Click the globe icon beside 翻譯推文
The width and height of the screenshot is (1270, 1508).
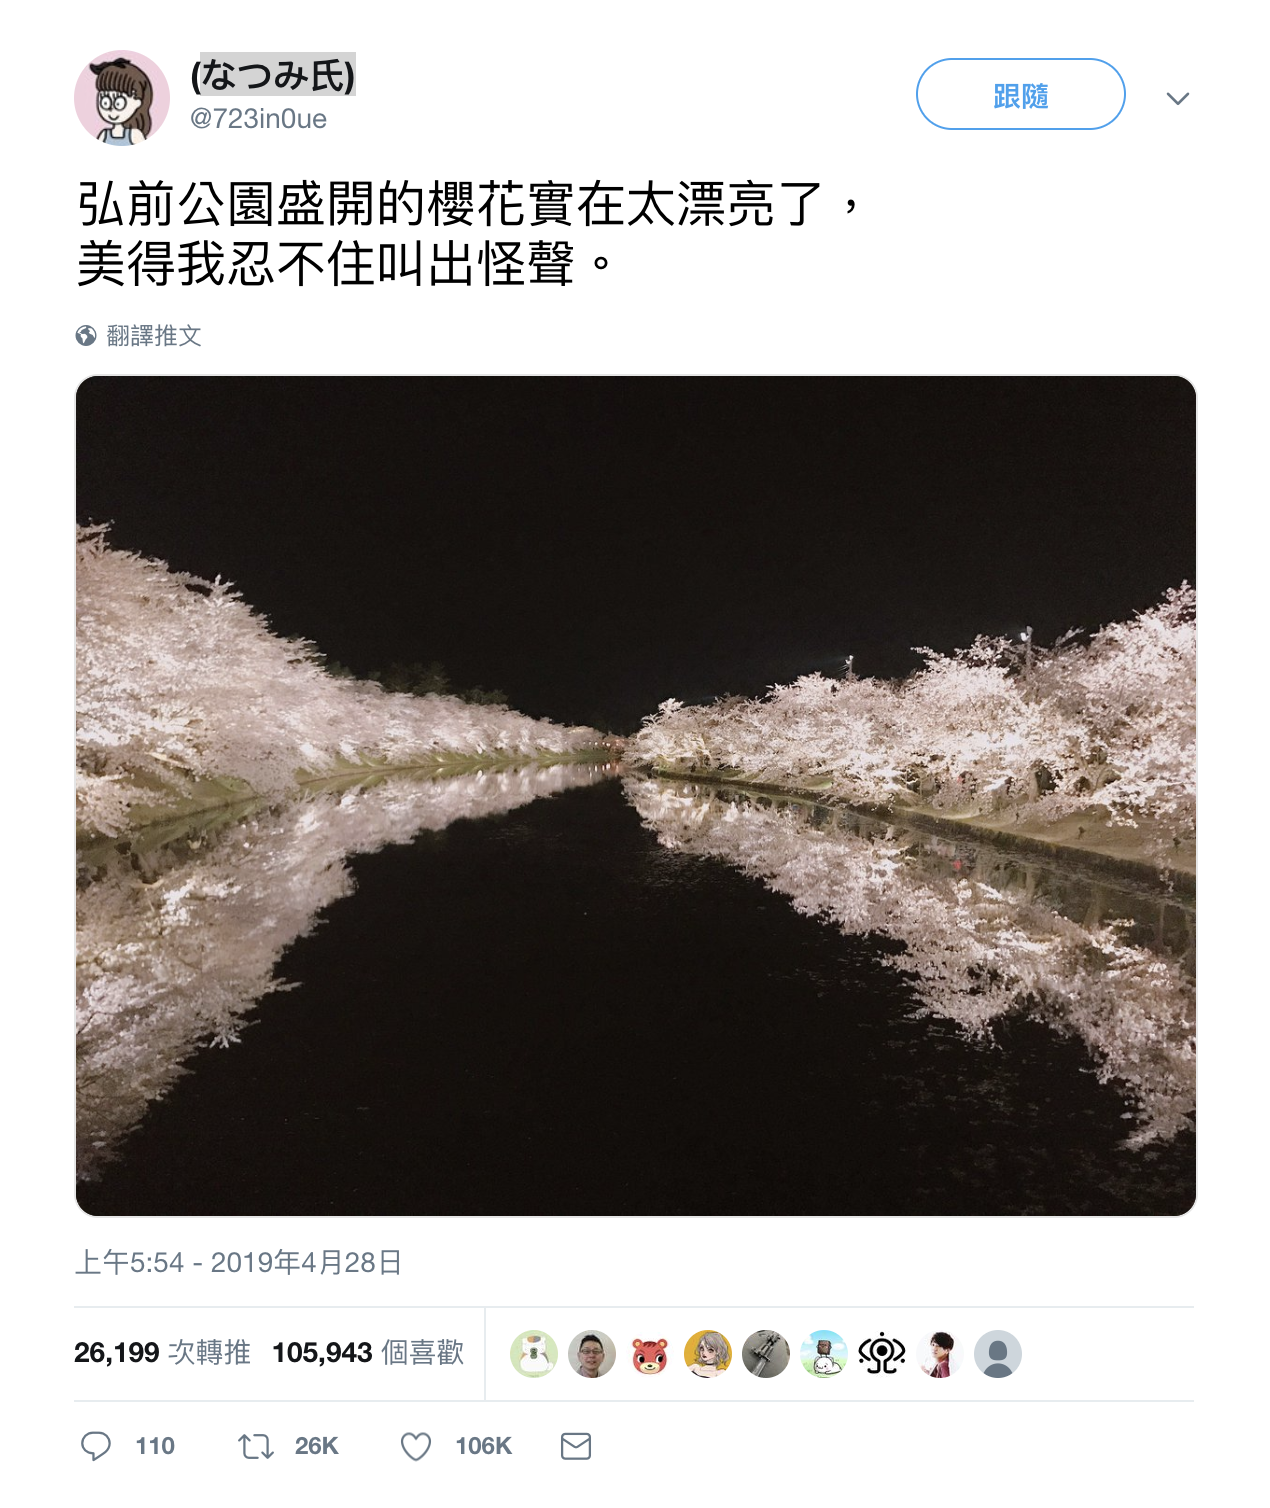click(86, 336)
